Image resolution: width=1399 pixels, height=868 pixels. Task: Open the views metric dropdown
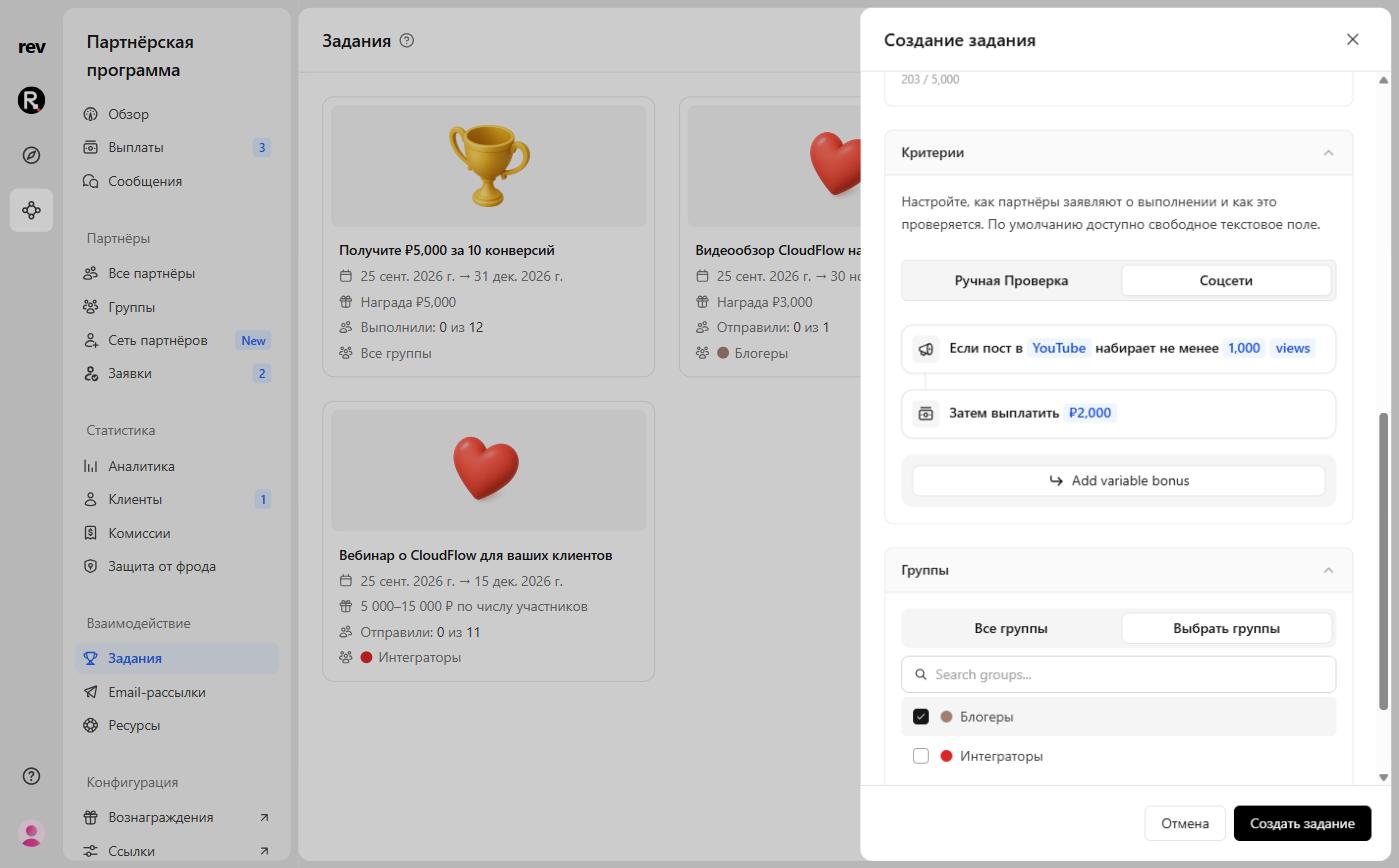tap(1293, 348)
